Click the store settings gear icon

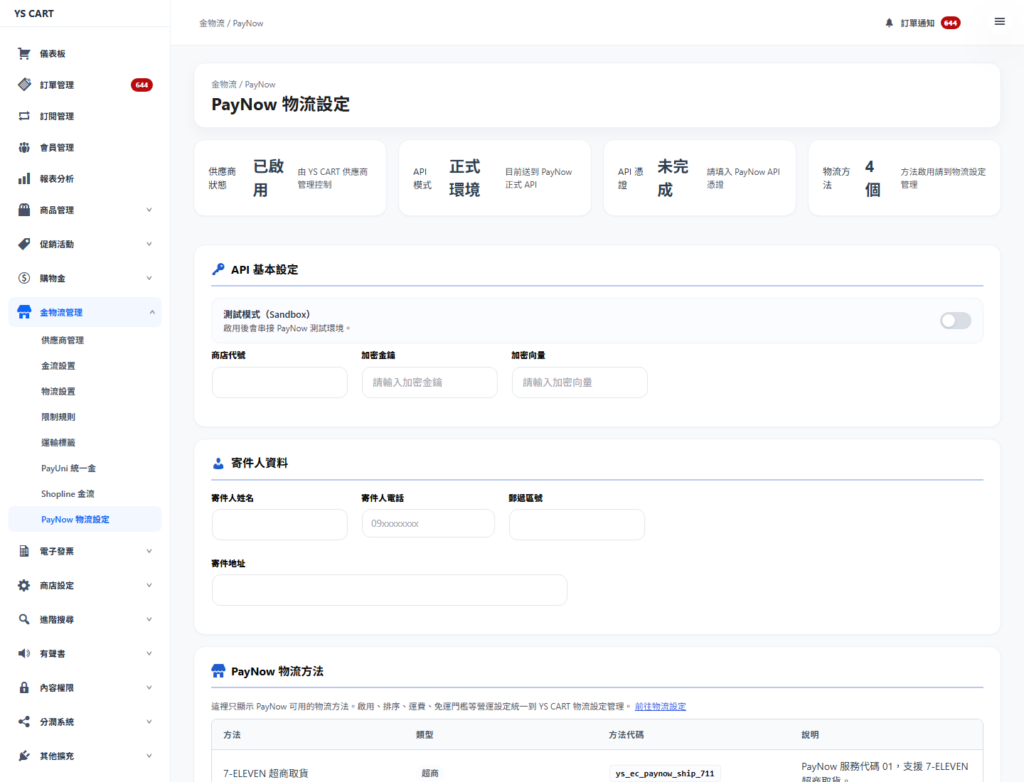24,585
